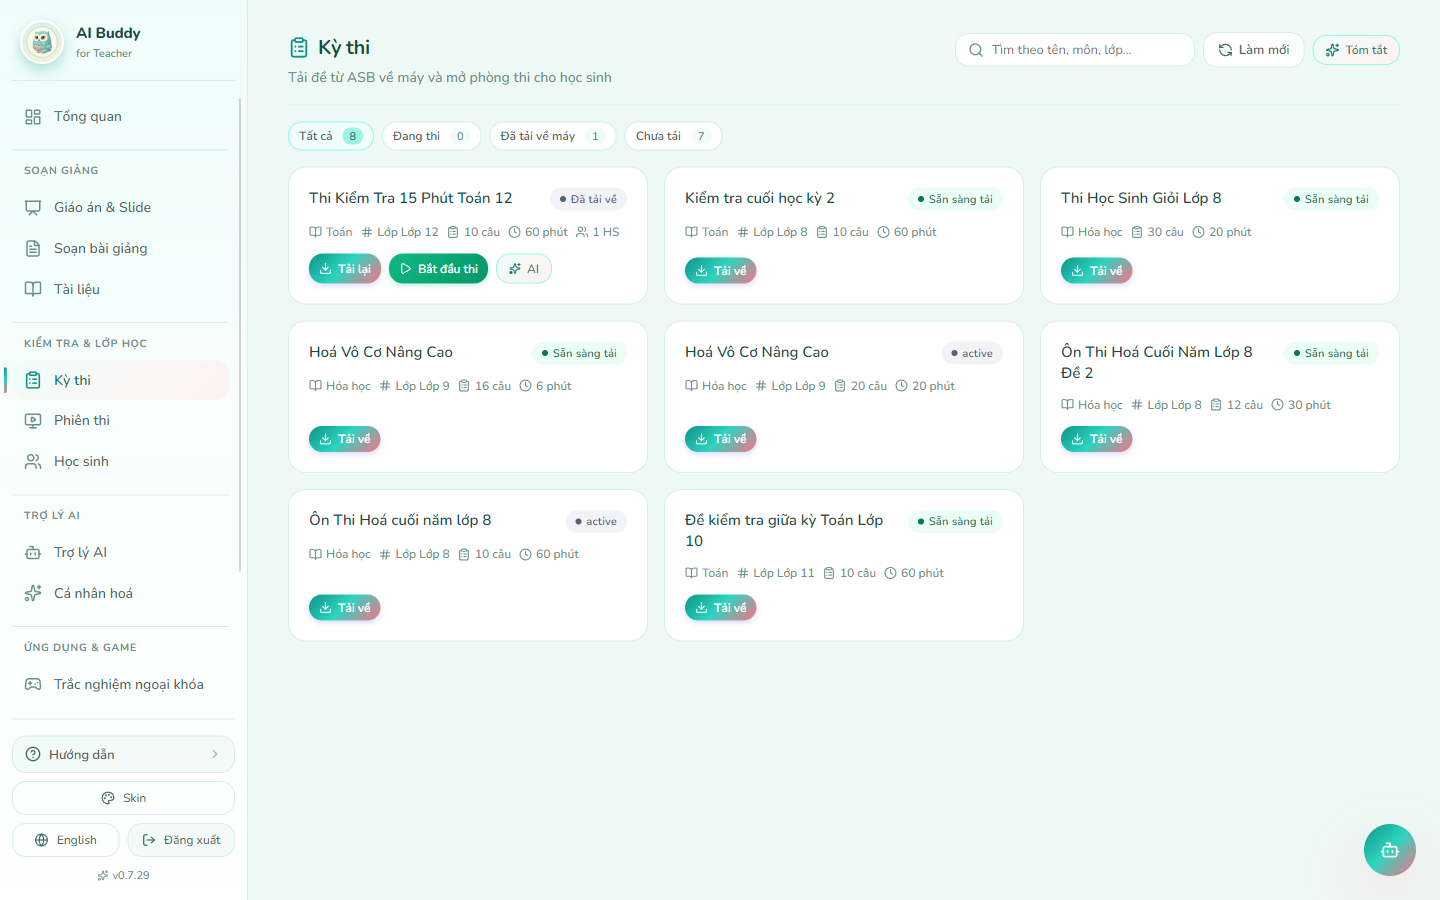Go to Học sinh page
1440x900 pixels.
pyautogui.click(x=120, y=462)
